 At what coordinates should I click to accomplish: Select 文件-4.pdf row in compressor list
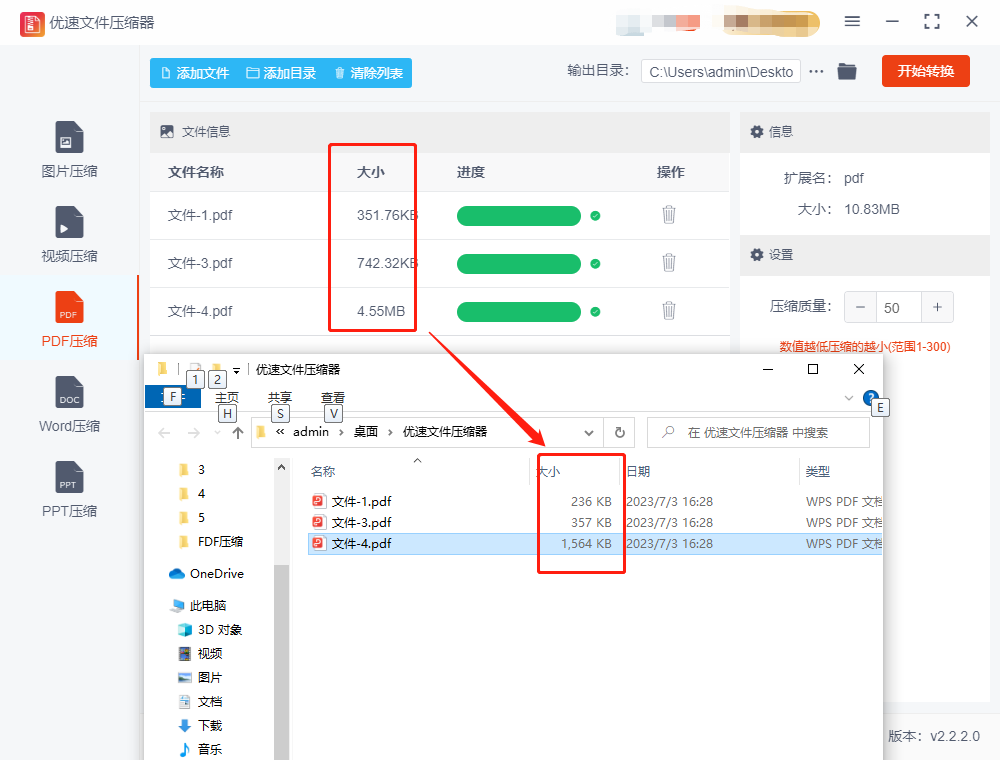pyautogui.click(x=439, y=311)
